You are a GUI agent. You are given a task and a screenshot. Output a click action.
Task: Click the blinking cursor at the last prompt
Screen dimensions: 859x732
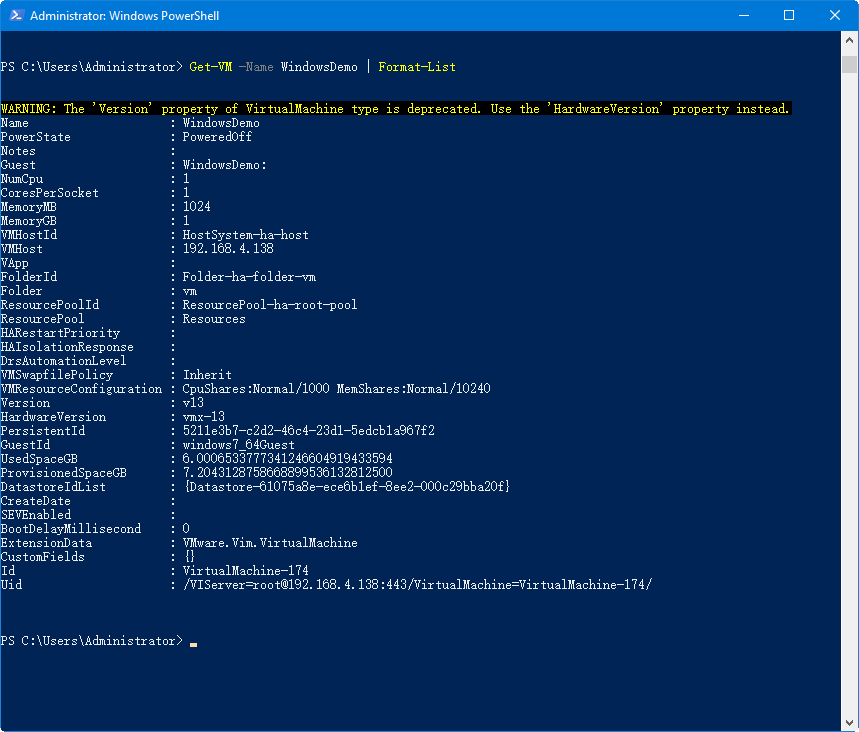[193, 642]
